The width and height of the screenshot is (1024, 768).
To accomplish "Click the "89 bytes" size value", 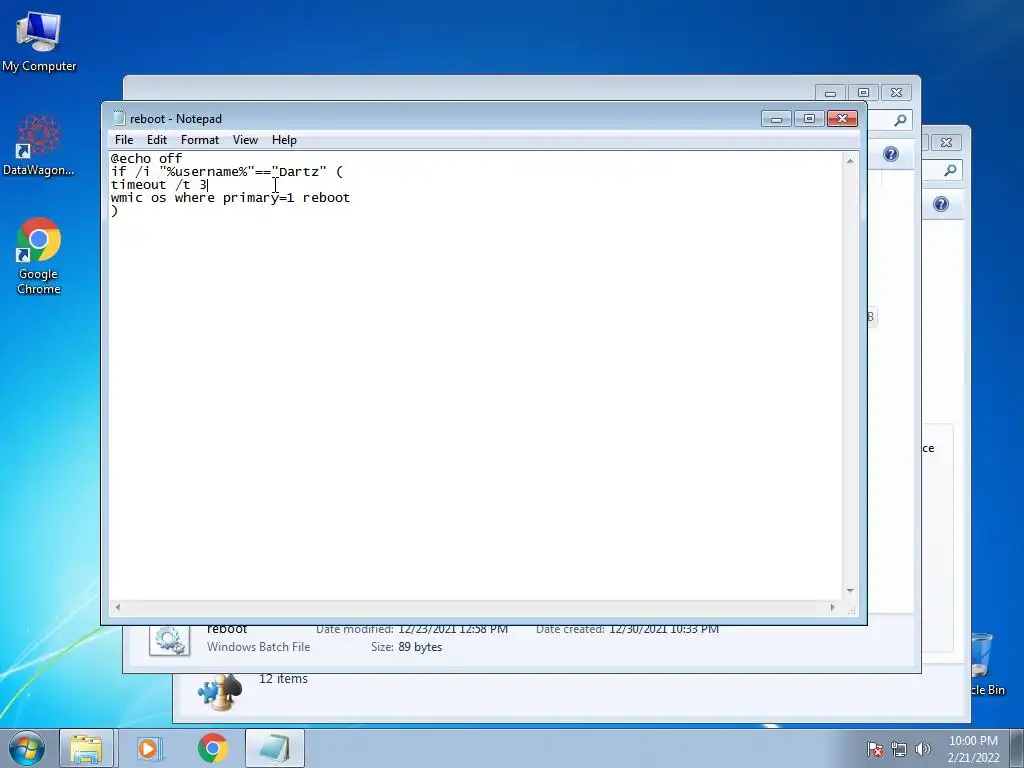I will click(x=420, y=647).
